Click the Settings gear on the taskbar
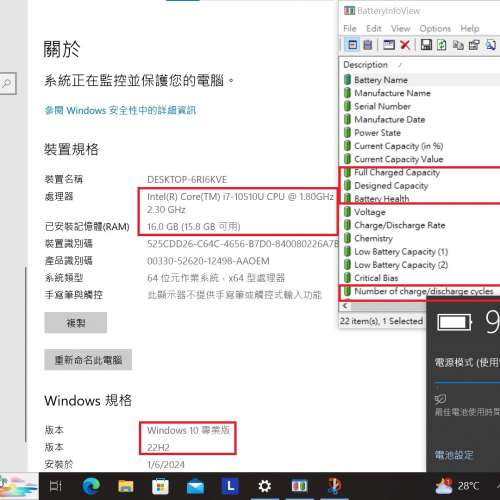The width and height of the screenshot is (500, 500). pyautogui.click(x=265, y=486)
